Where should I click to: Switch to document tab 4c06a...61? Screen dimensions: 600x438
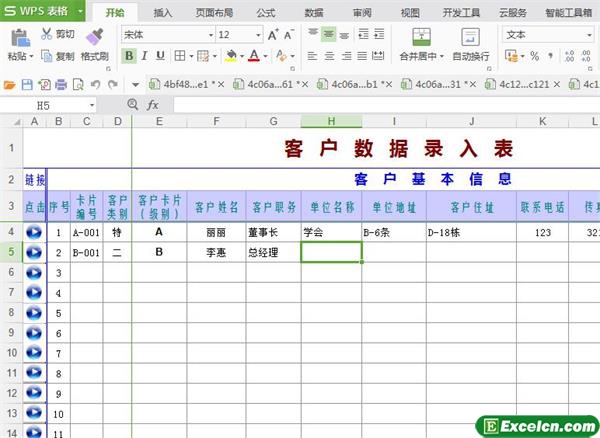270,84
